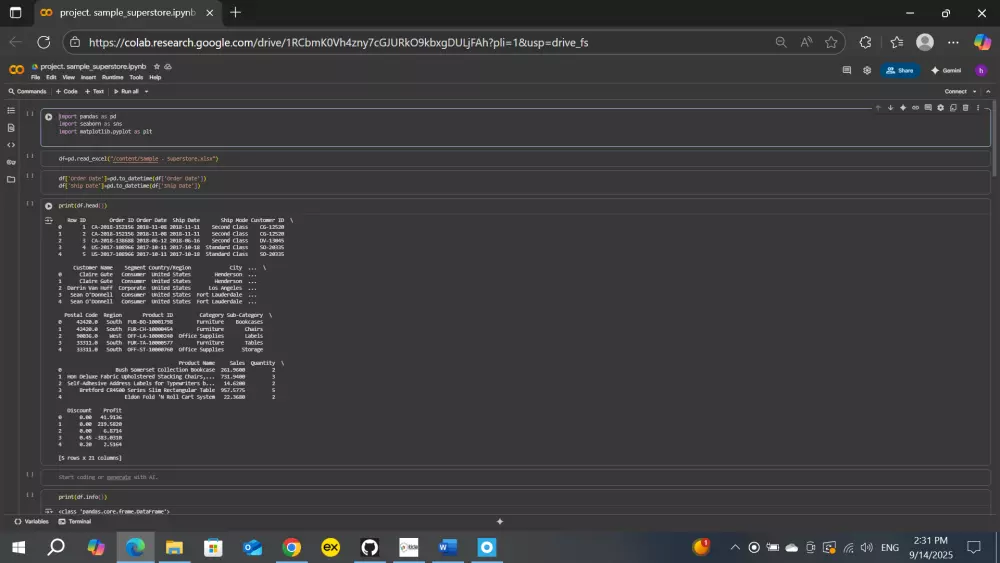Screen dimensions: 1000x563
Task: Open the comments panel icon in header
Action: point(847,70)
